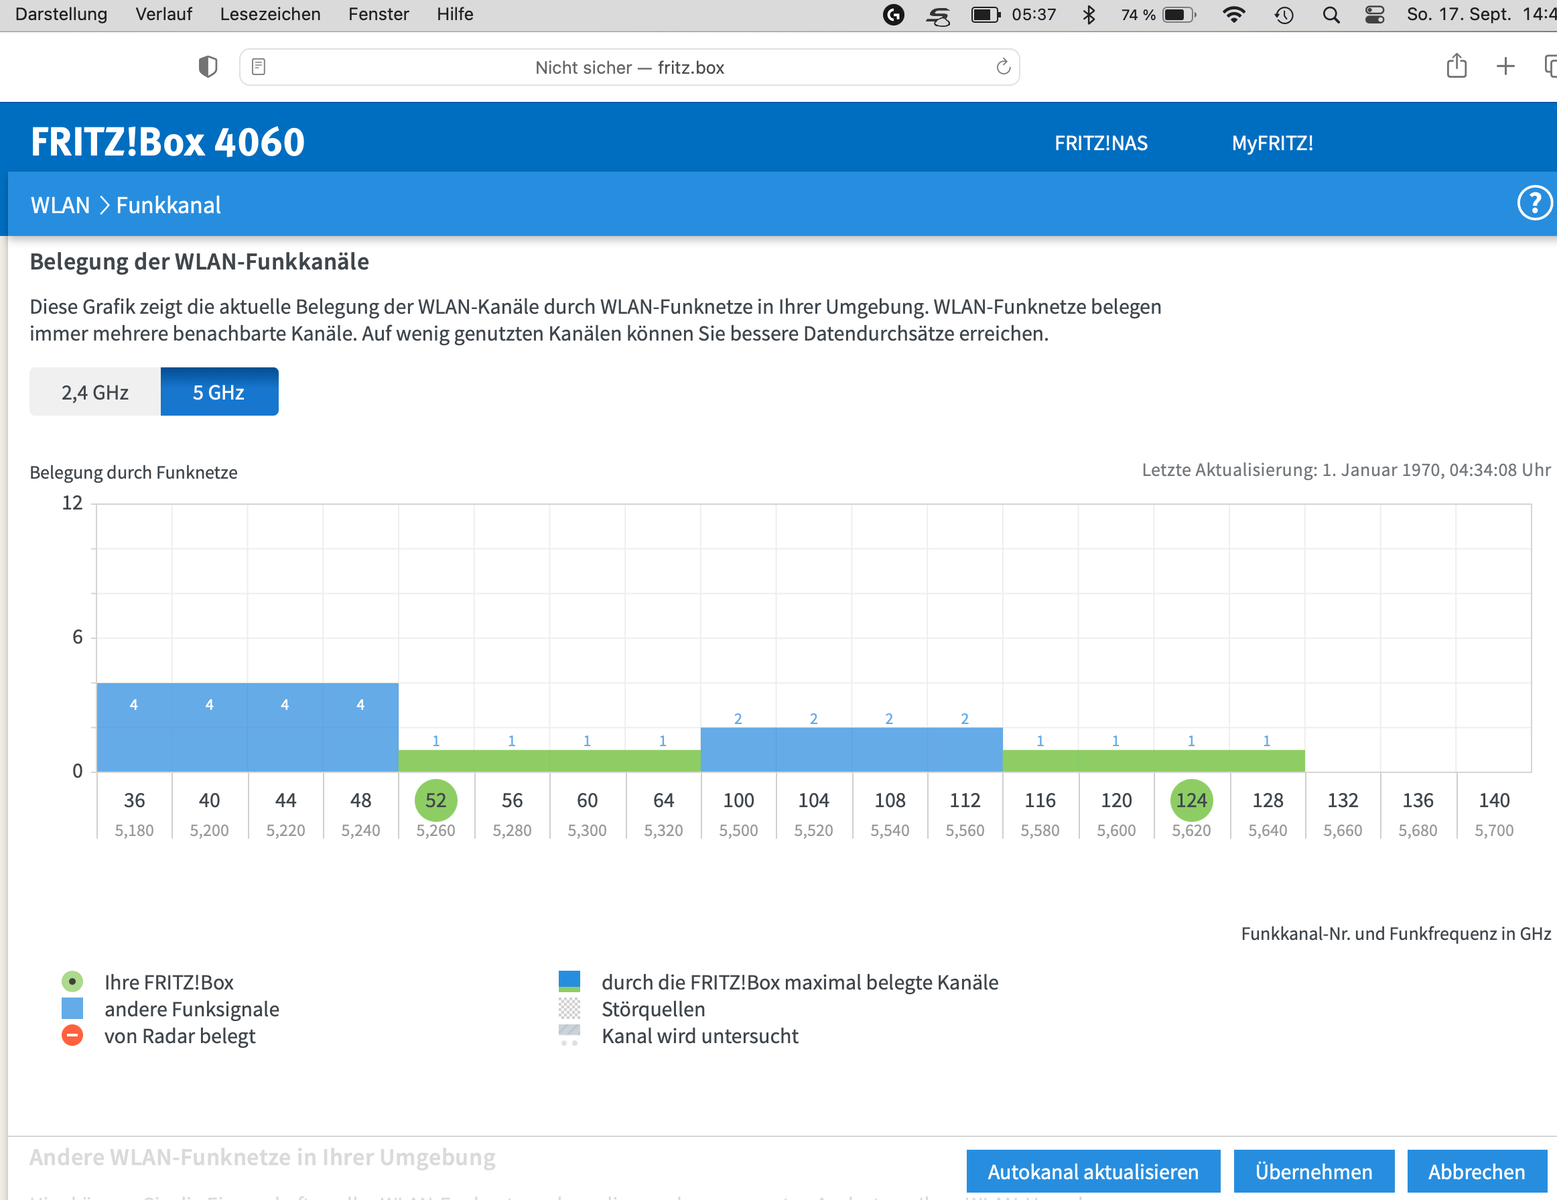Image resolution: width=1557 pixels, height=1200 pixels.
Task: Select the 5 GHz band
Action: pyautogui.click(x=219, y=392)
